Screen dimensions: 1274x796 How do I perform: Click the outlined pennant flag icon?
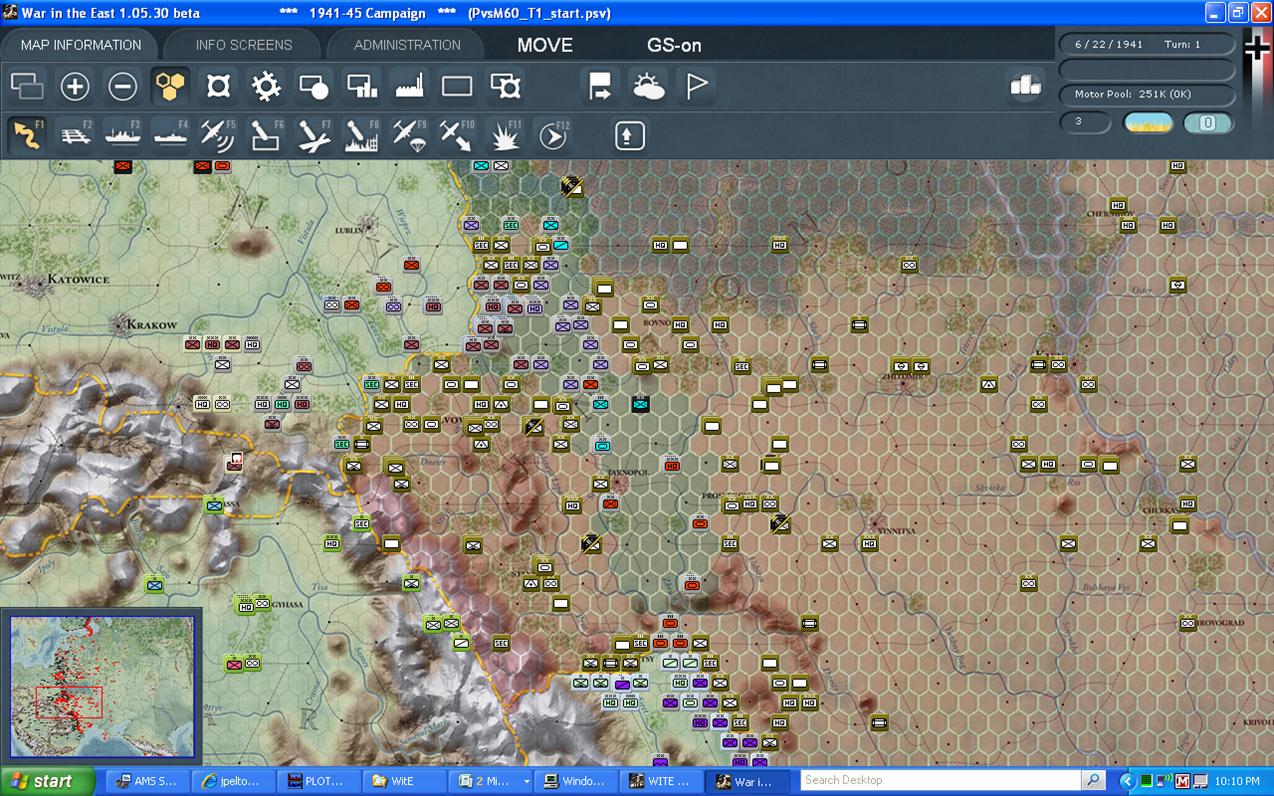697,86
